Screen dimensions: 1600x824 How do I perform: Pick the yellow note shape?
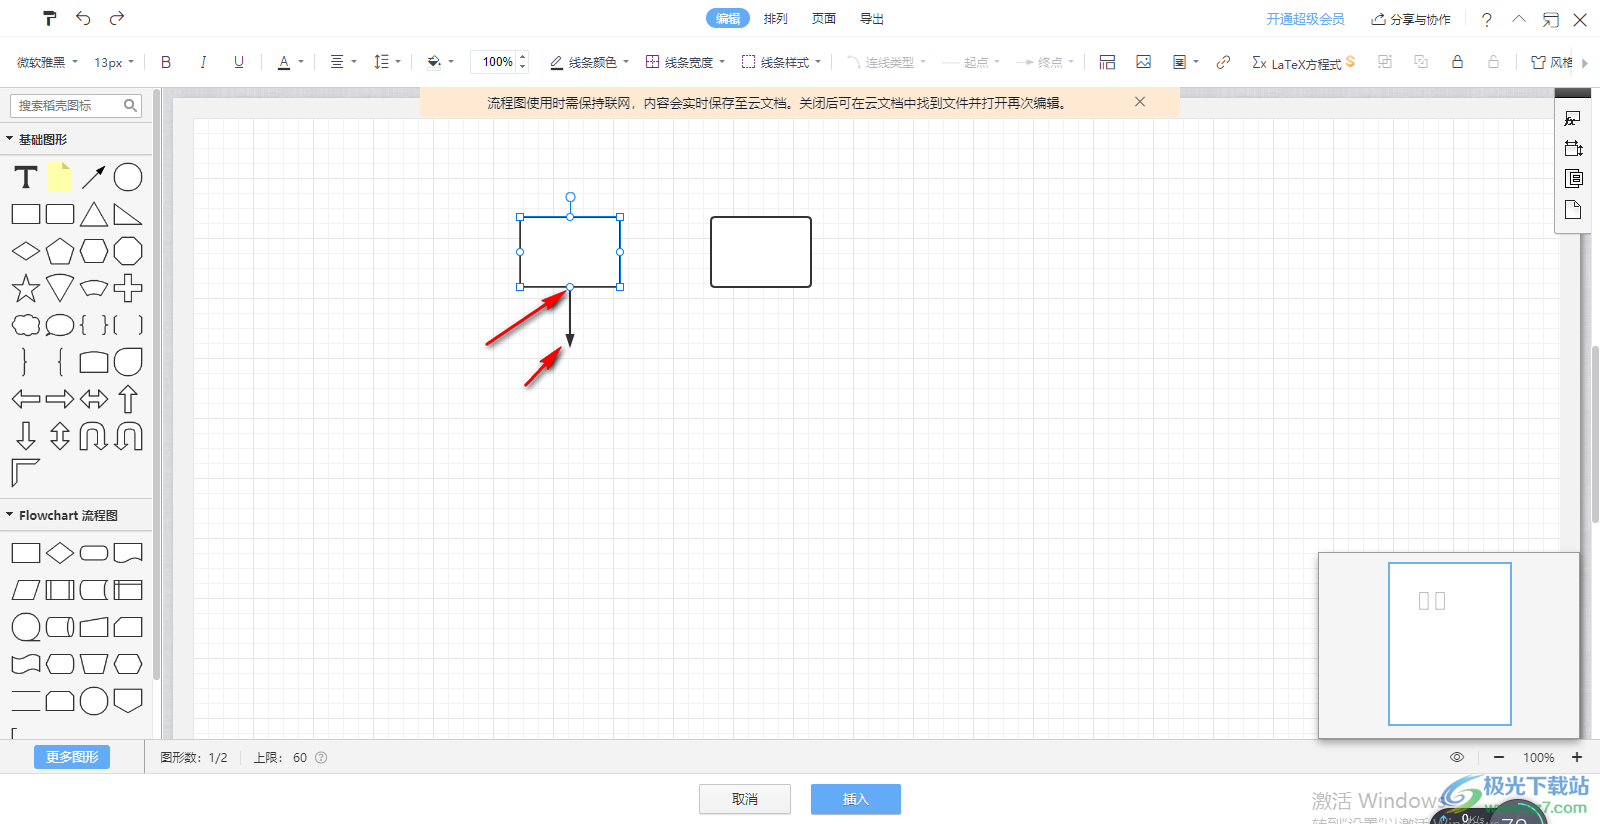pos(60,177)
